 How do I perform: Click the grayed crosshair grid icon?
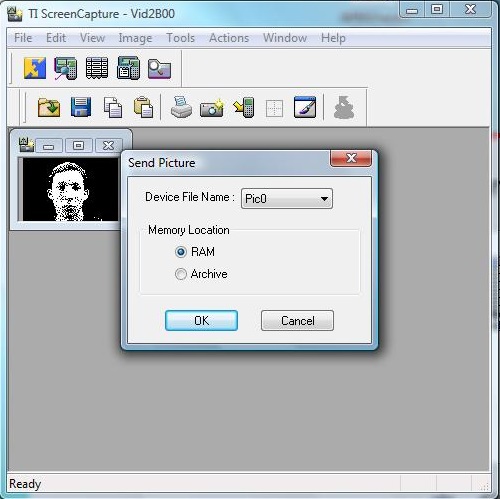[x=274, y=108]
